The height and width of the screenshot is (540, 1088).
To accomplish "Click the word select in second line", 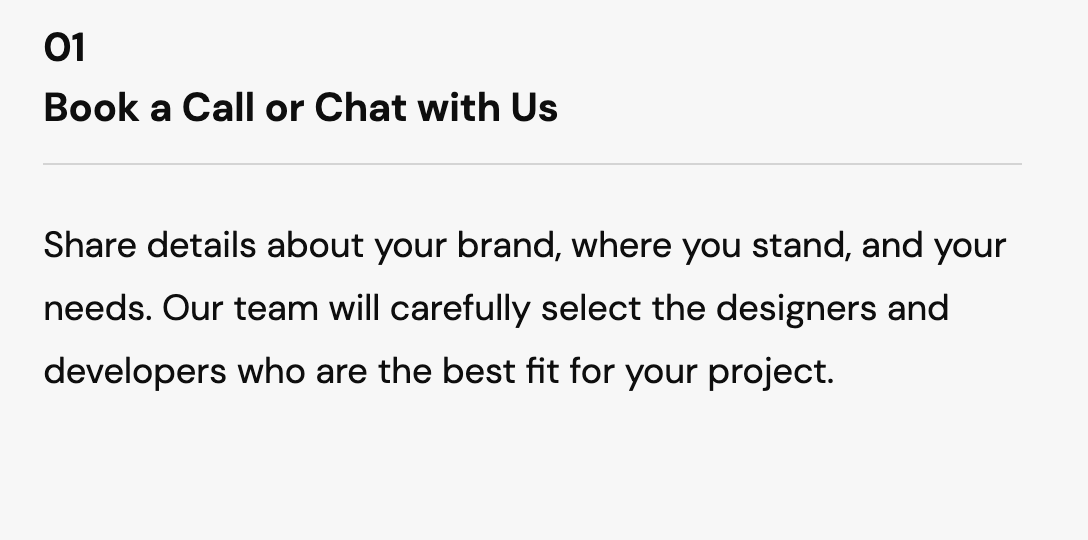I will click(591, 307).
